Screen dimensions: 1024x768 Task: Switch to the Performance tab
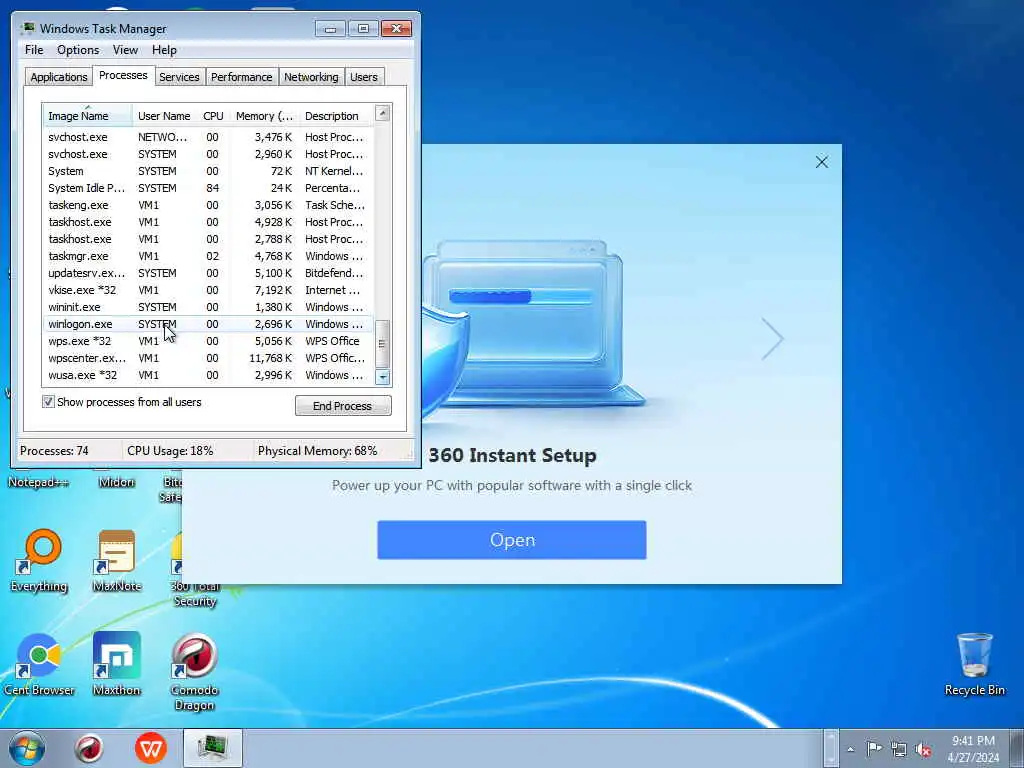point(241,77)
